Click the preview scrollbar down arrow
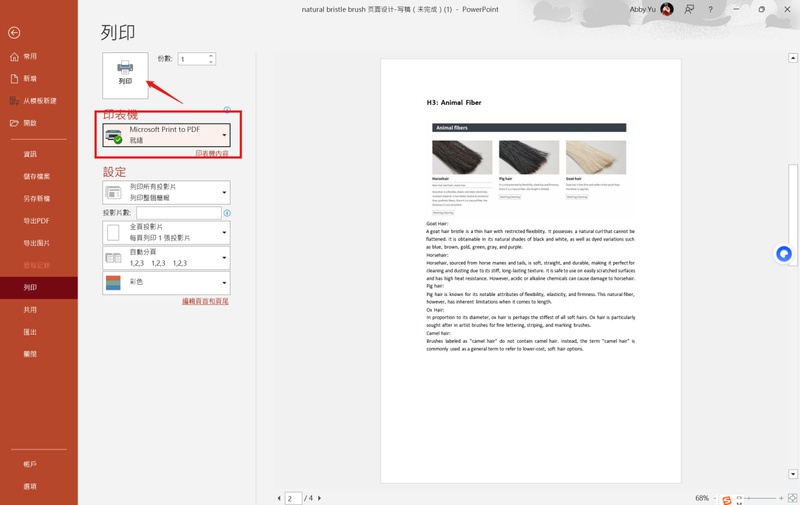The width and height of the screenshot is (800, 505). click(793, 474)
